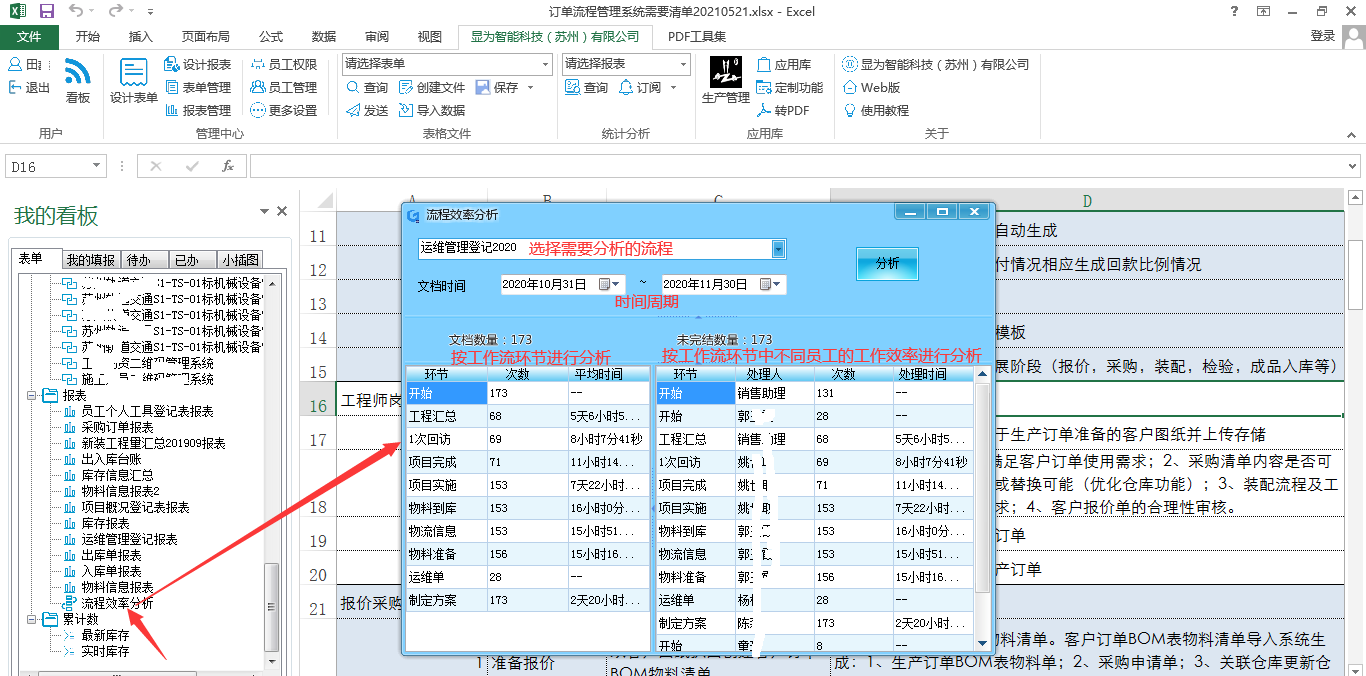Click the redo arrow in title bar
This screenshot has height=676, width=1366.
tap(115, 11)
